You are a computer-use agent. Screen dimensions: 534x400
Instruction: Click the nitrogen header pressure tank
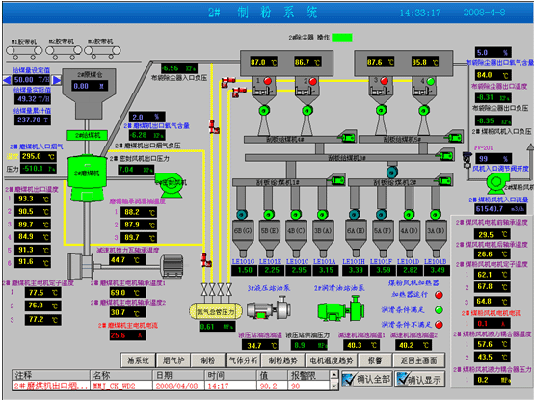[x=216, y=311]
